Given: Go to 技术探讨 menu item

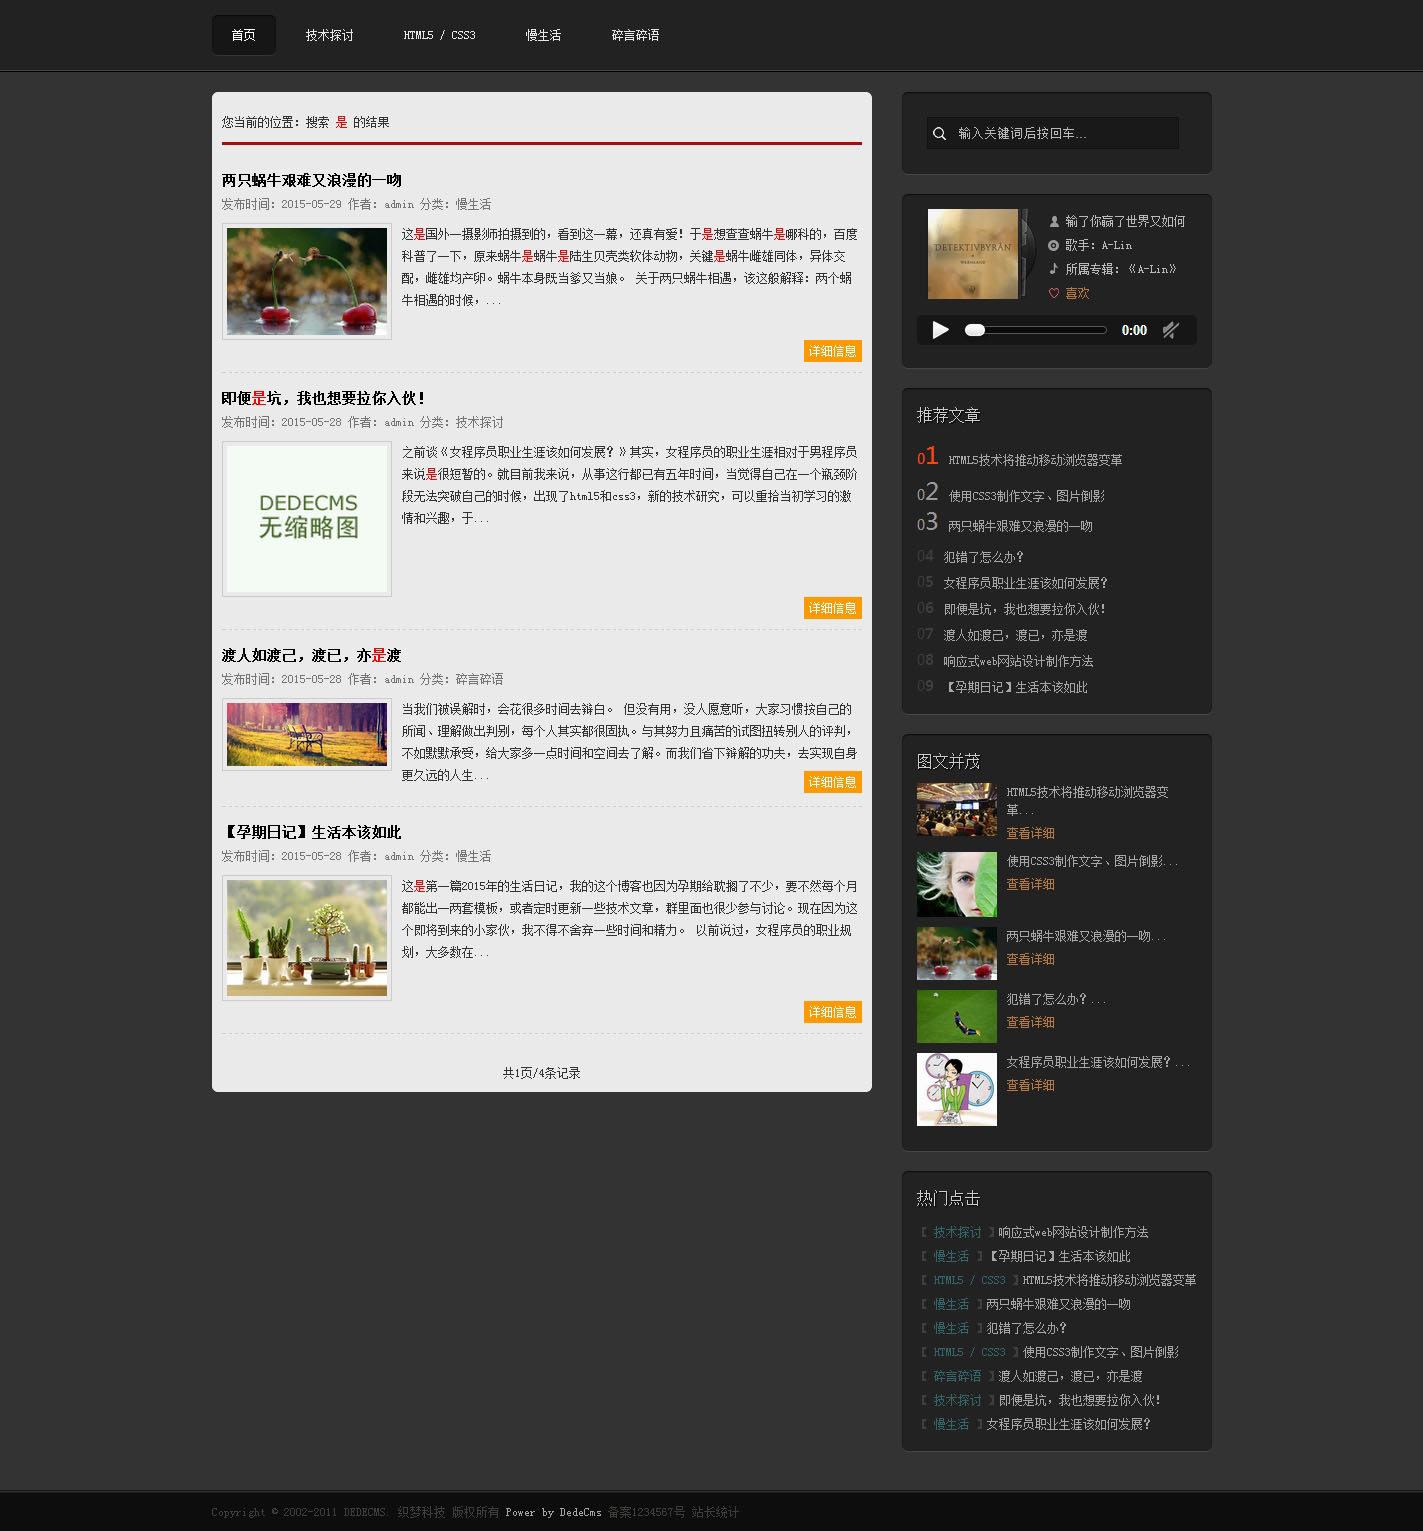Looking at the screenshot, I should click(x=329, y=35).
